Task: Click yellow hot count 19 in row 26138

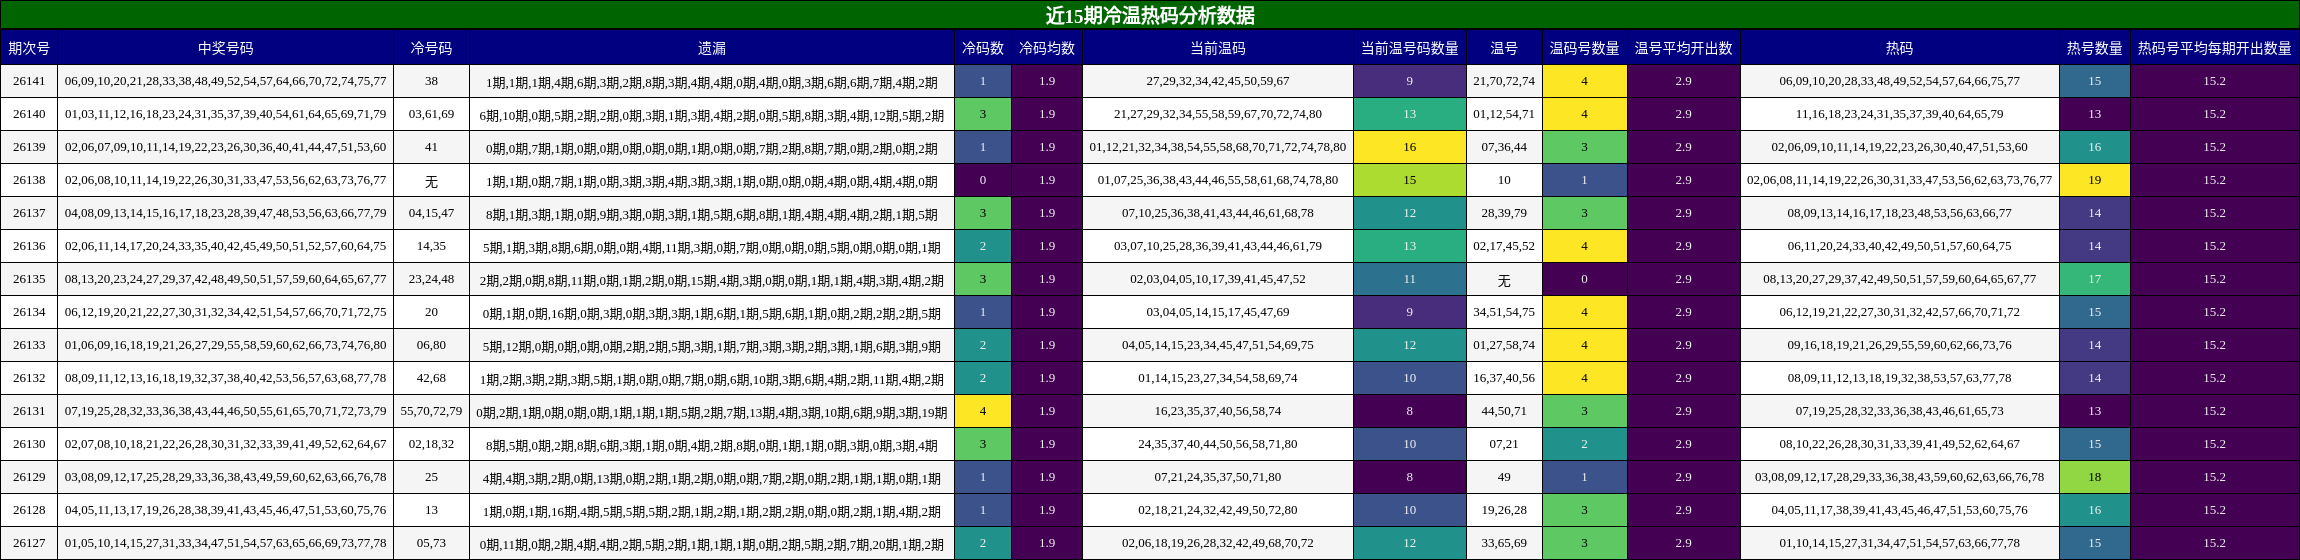Action: (2095, 180)
